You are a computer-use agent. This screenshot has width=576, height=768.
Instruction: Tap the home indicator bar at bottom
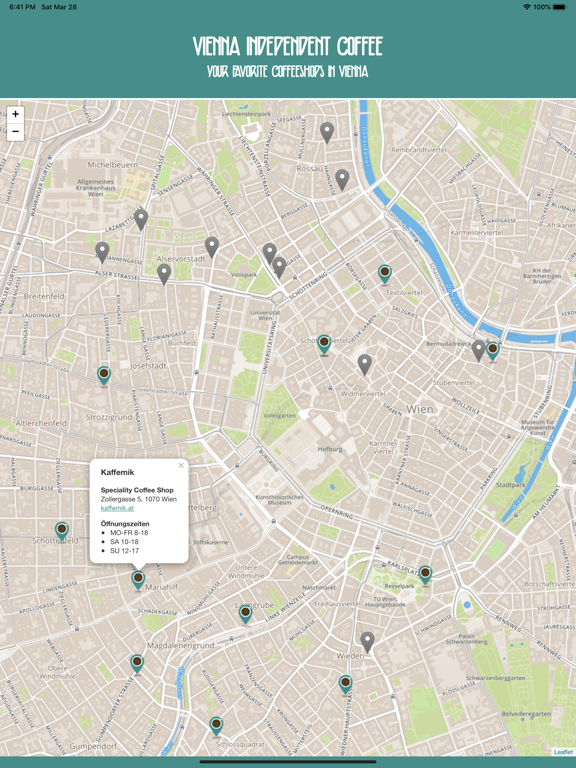(x=288, y=762)
